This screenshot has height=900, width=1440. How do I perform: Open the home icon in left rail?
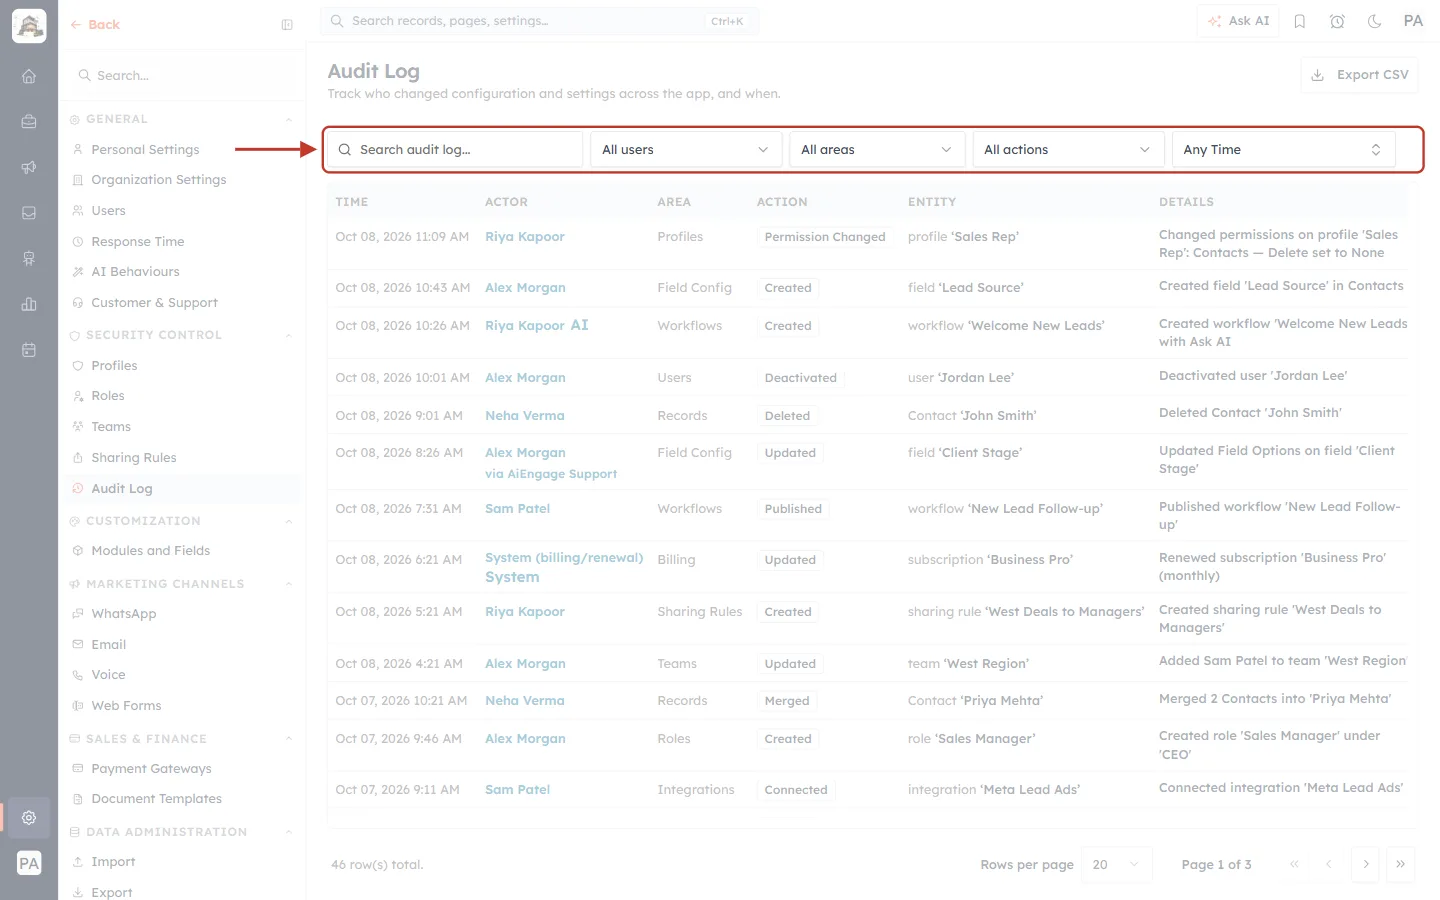click(x=29, y=76)
